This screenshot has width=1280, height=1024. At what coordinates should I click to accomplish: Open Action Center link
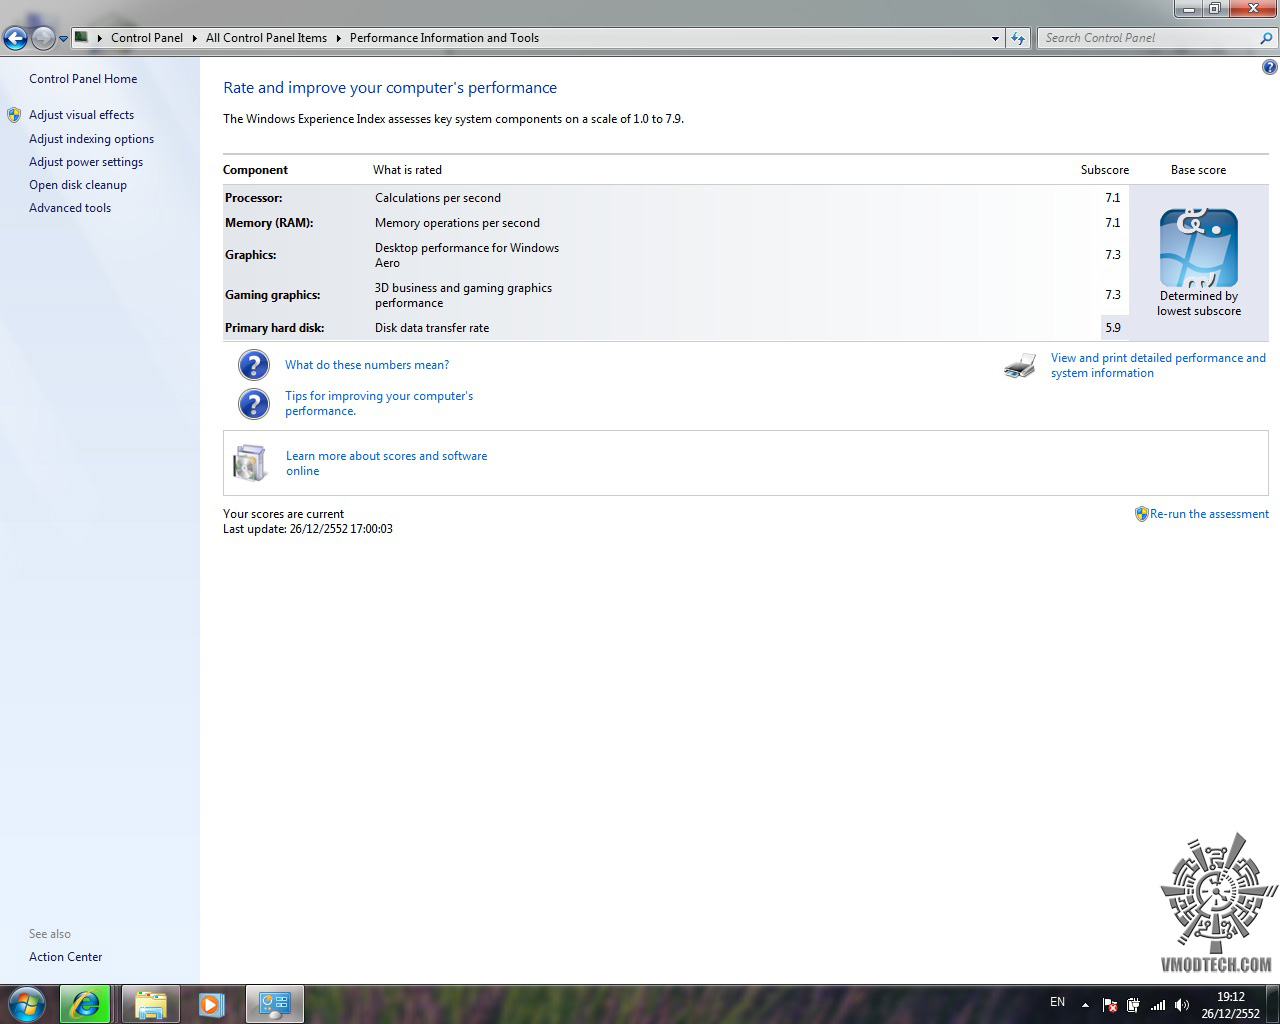(x=65, y=957)
